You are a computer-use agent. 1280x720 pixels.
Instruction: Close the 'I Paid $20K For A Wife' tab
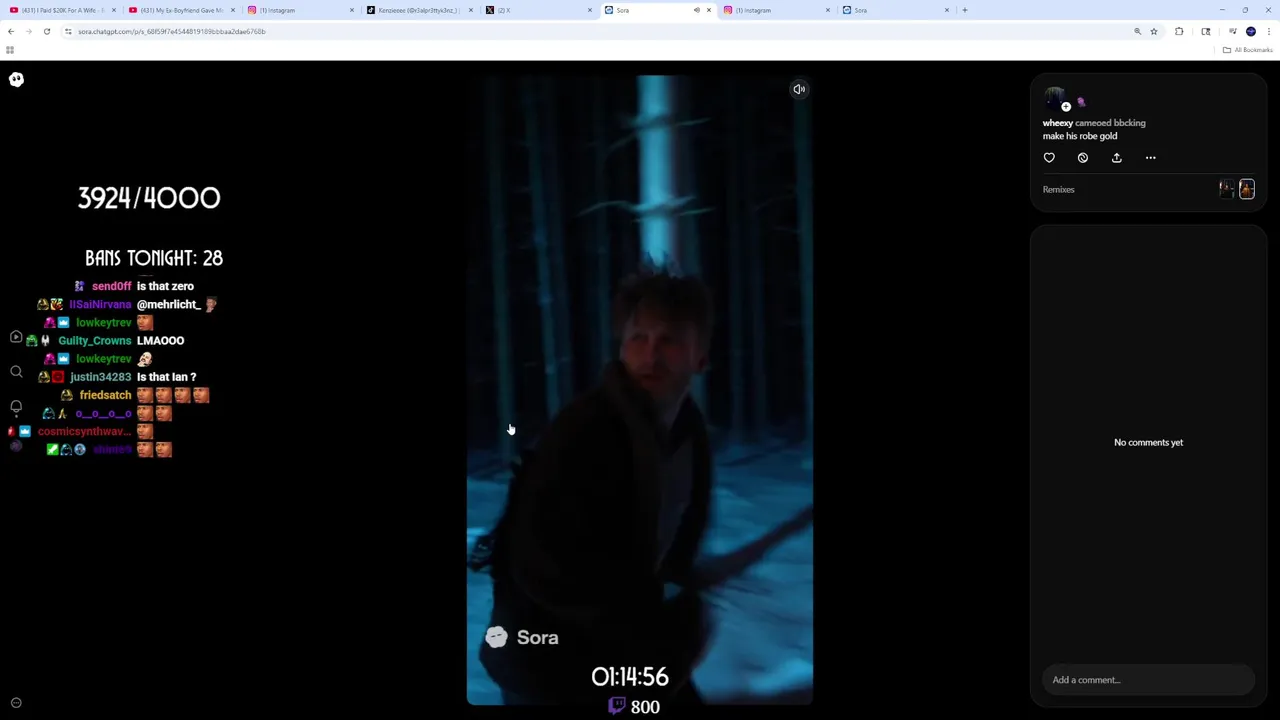114,10
